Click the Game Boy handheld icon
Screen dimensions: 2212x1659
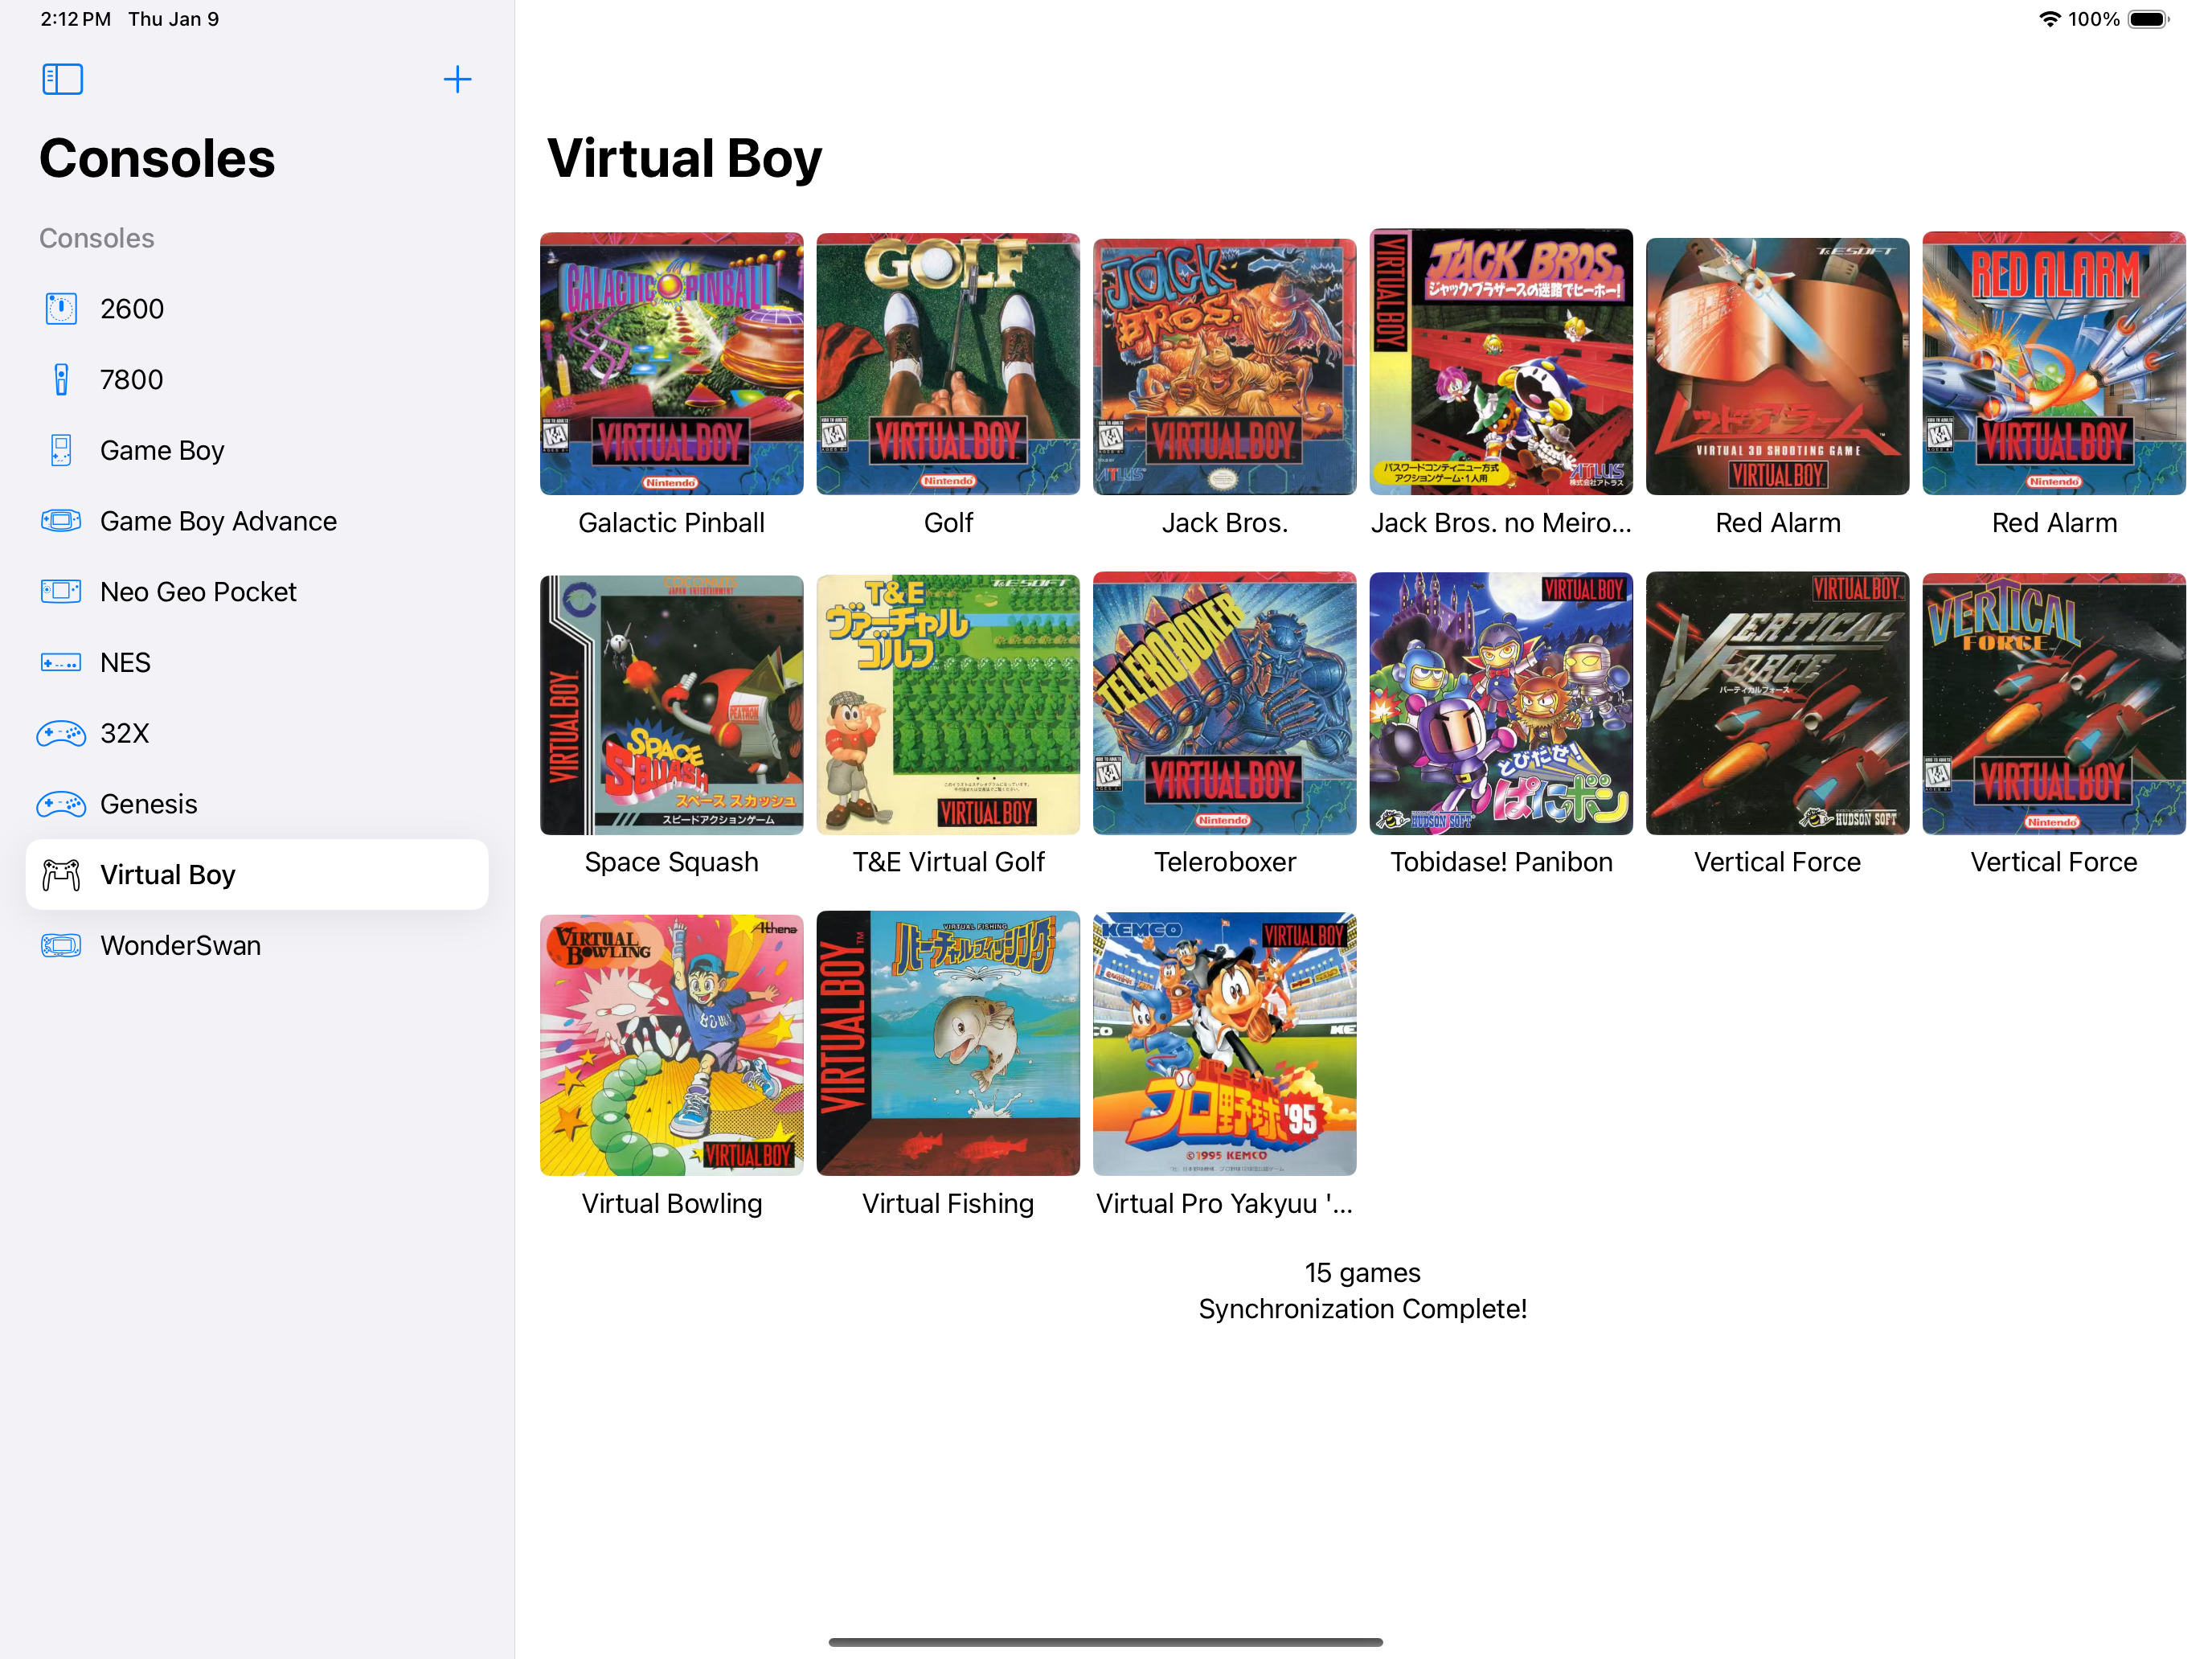tap(61, 450)
